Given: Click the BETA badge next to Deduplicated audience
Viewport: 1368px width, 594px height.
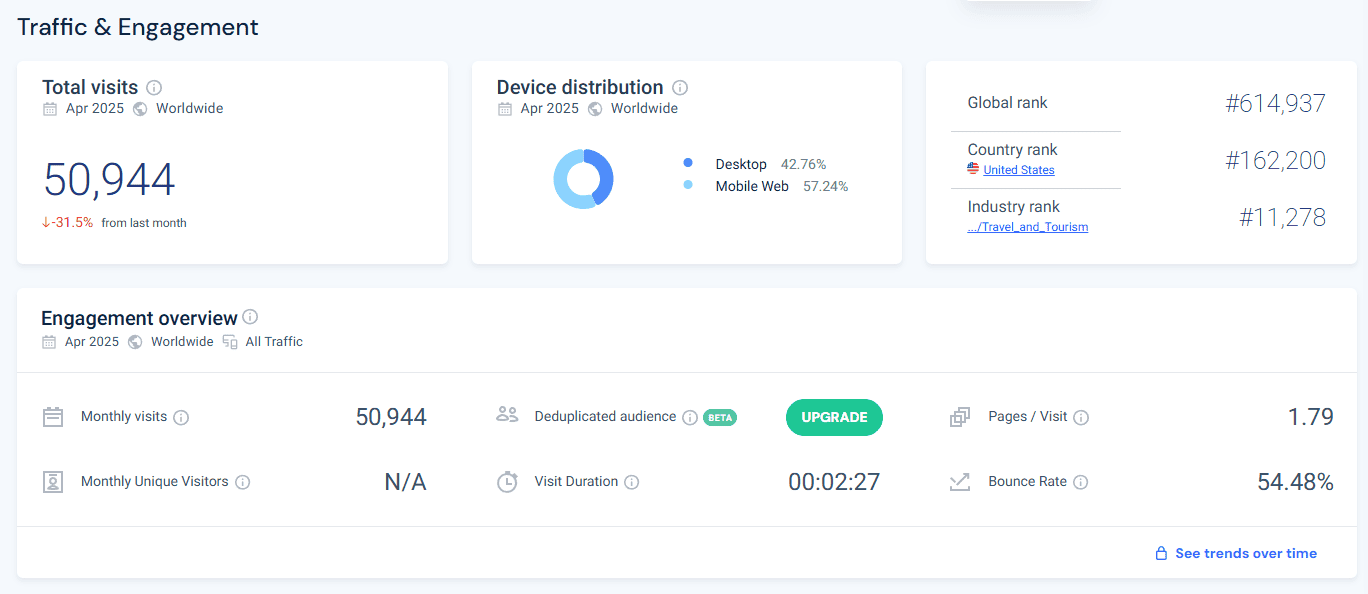Looking at the screenshot, I should click(x=720, y=417).
